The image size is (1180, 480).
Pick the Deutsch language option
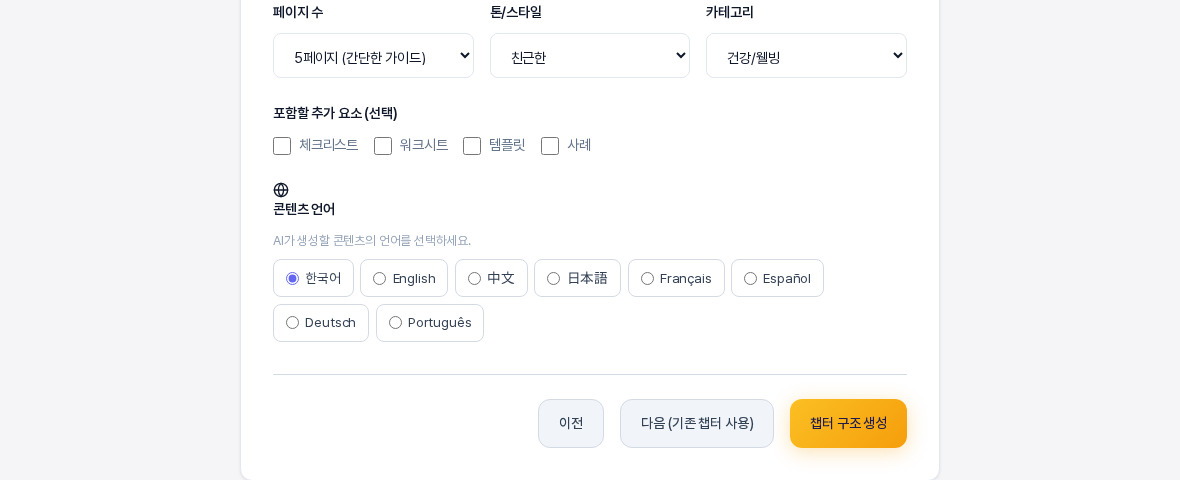click(321, 323)
